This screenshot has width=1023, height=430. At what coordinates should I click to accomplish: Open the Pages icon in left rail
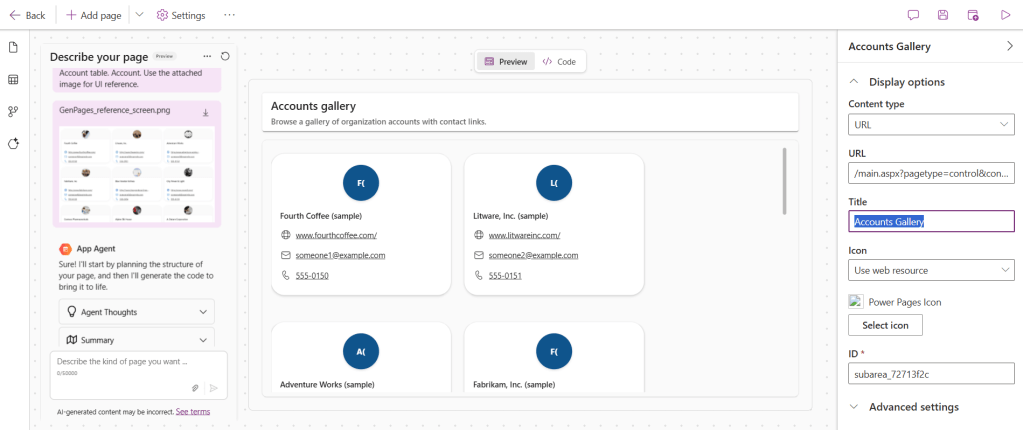point(14,48)
